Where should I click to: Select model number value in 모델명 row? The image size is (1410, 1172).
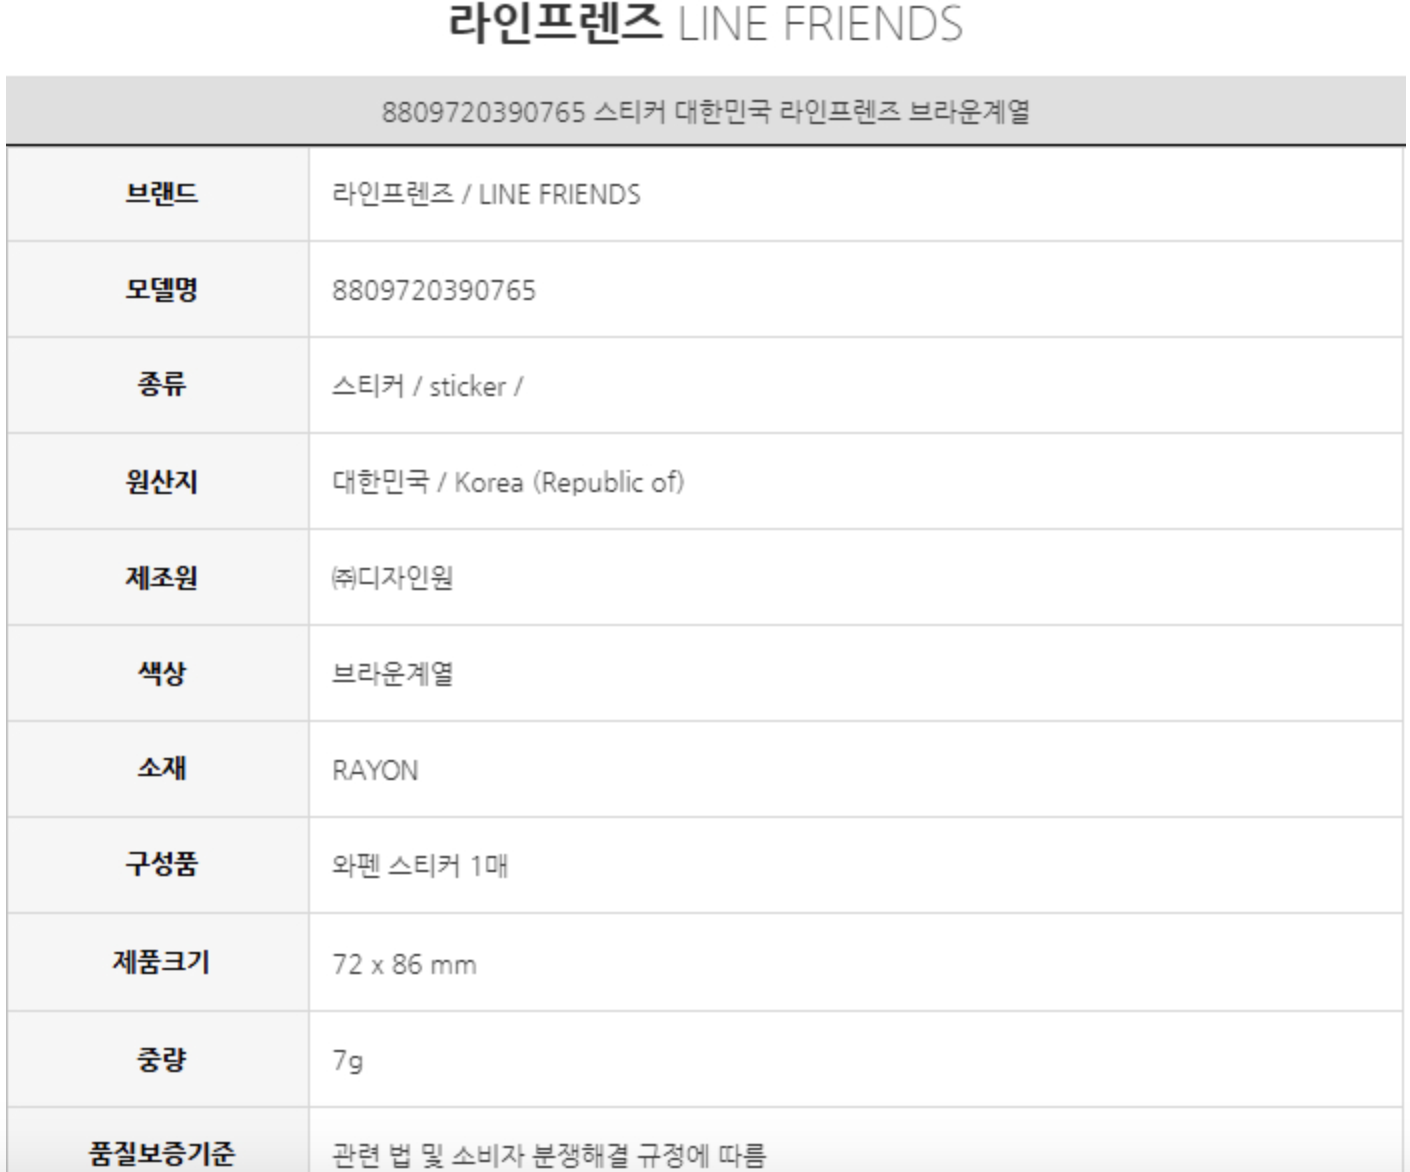(x=434, y=291)
